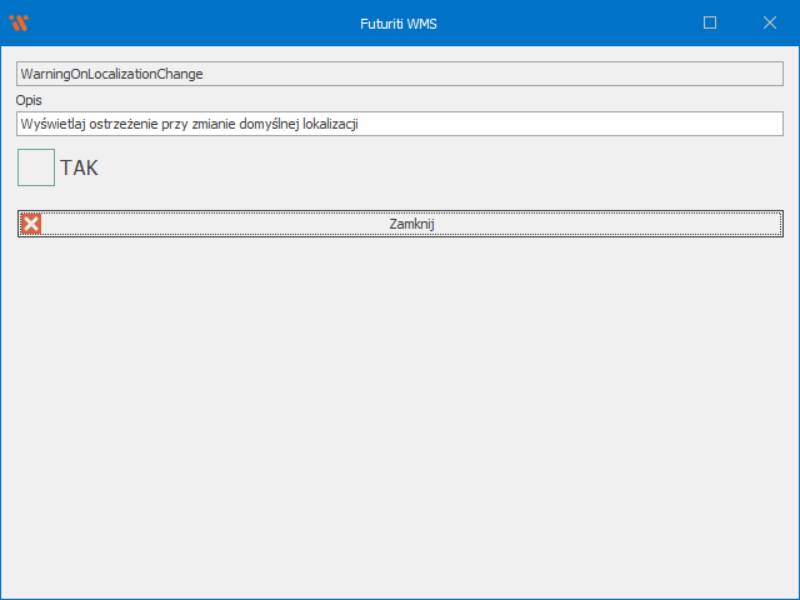Click the empty panel area below Zamknij
Viewport: 800px width, 600px height.
click(x=400, y=400)
